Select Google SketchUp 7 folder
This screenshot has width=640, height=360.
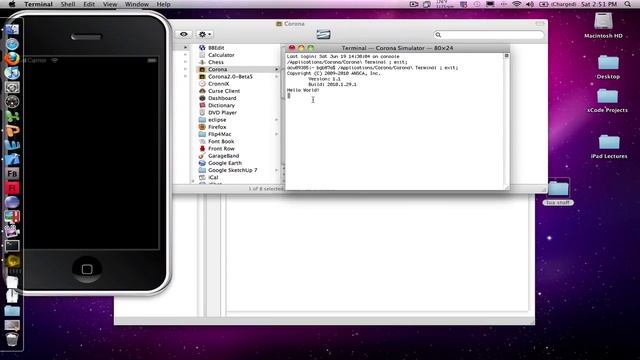click(232, 170)
